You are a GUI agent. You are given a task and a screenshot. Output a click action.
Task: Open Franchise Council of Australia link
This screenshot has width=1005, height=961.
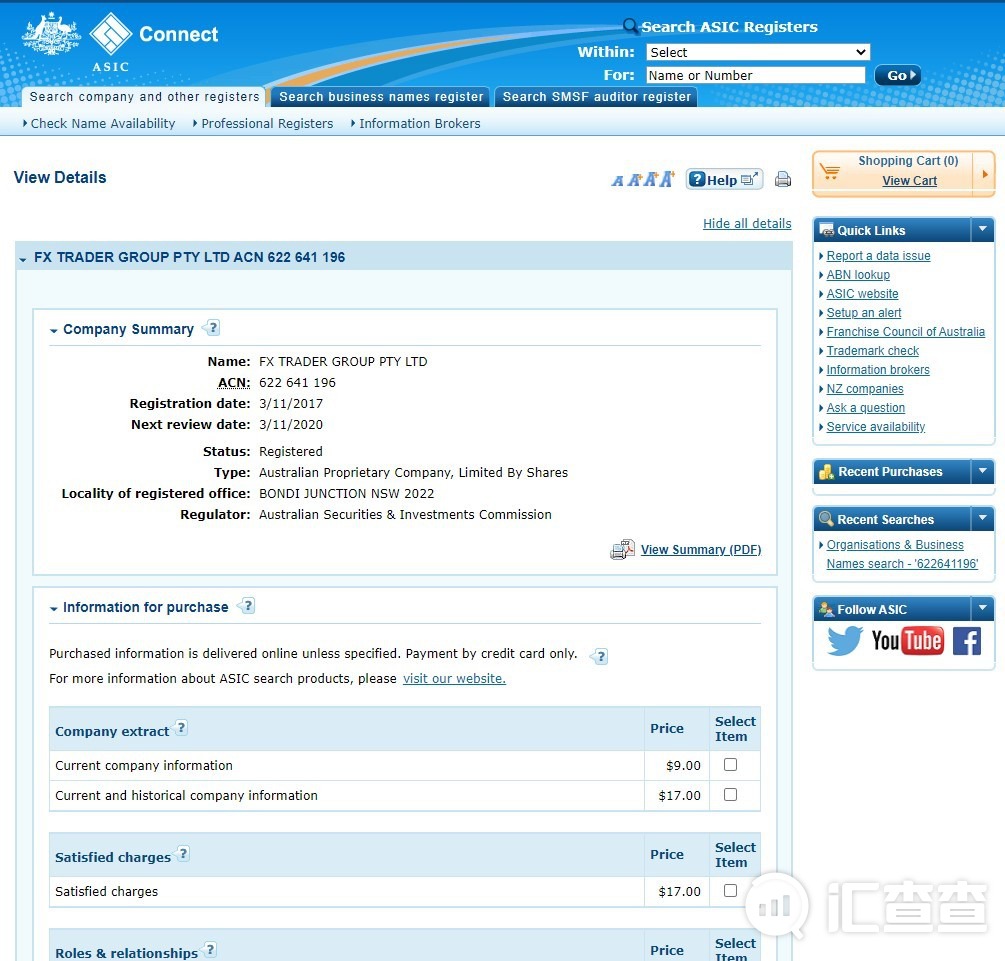point(905,331)
